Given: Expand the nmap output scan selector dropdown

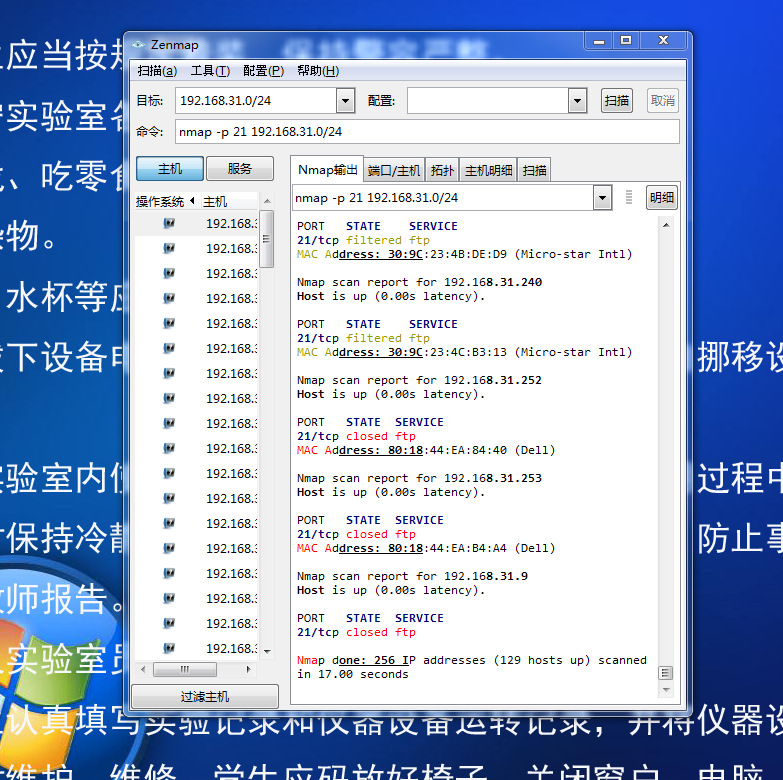Looking at the screenshot, I should pyautogui.click(x=602, y=198).
